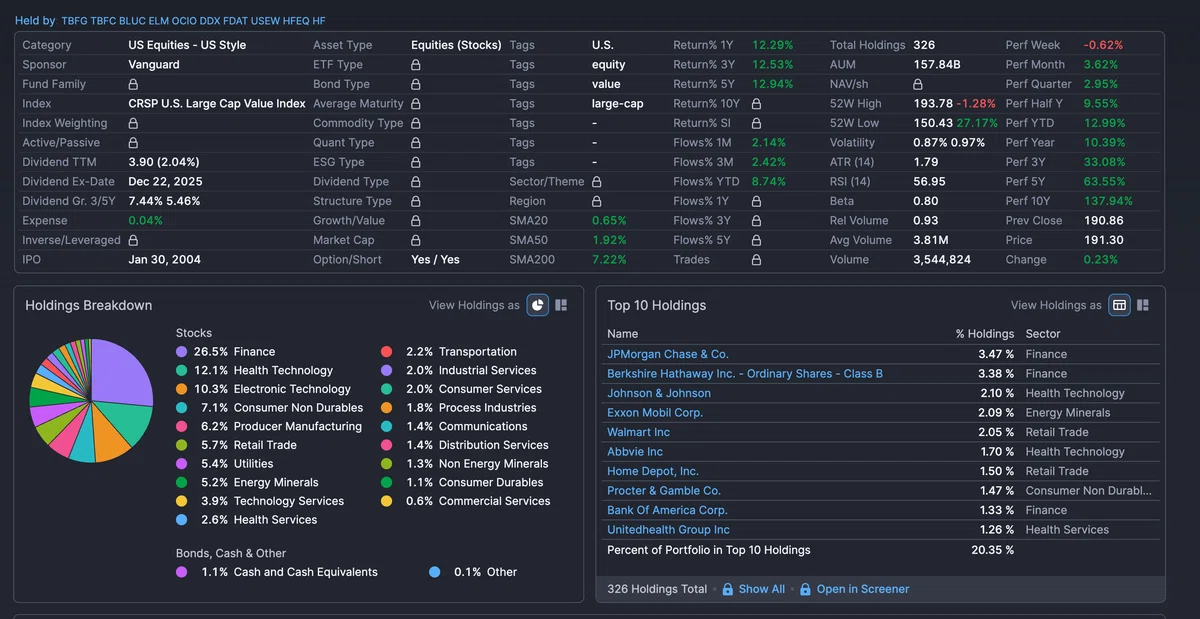The height and width of the screenshot is (619, 1200).
Task: Click the Active/Passive lock icon
Action: (133, 143)
